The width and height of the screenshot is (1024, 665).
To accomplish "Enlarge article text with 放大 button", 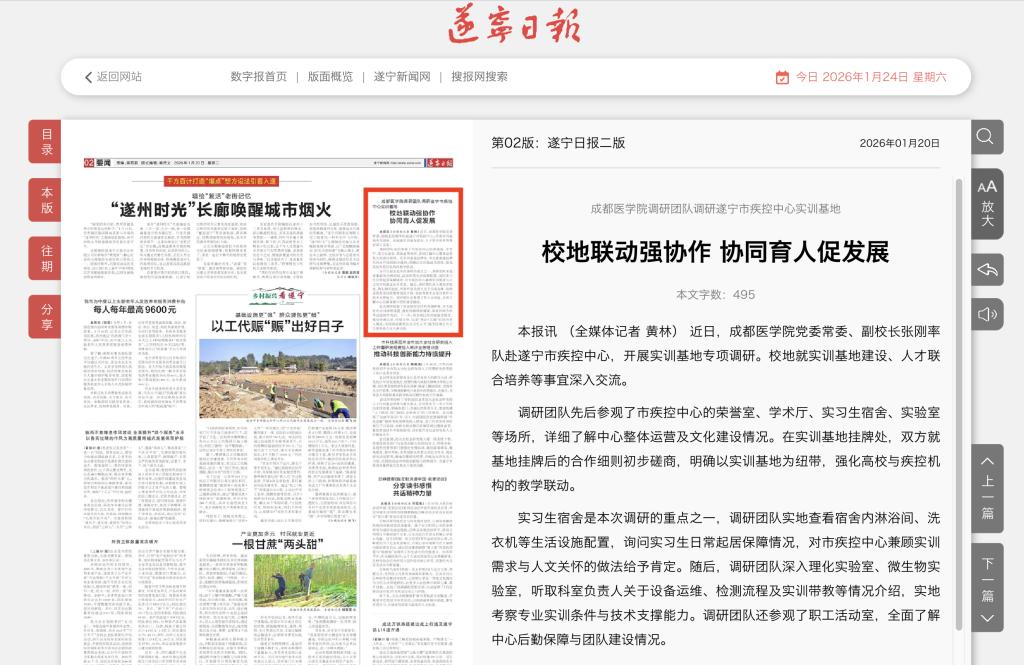I will click(x=987, y=203).
